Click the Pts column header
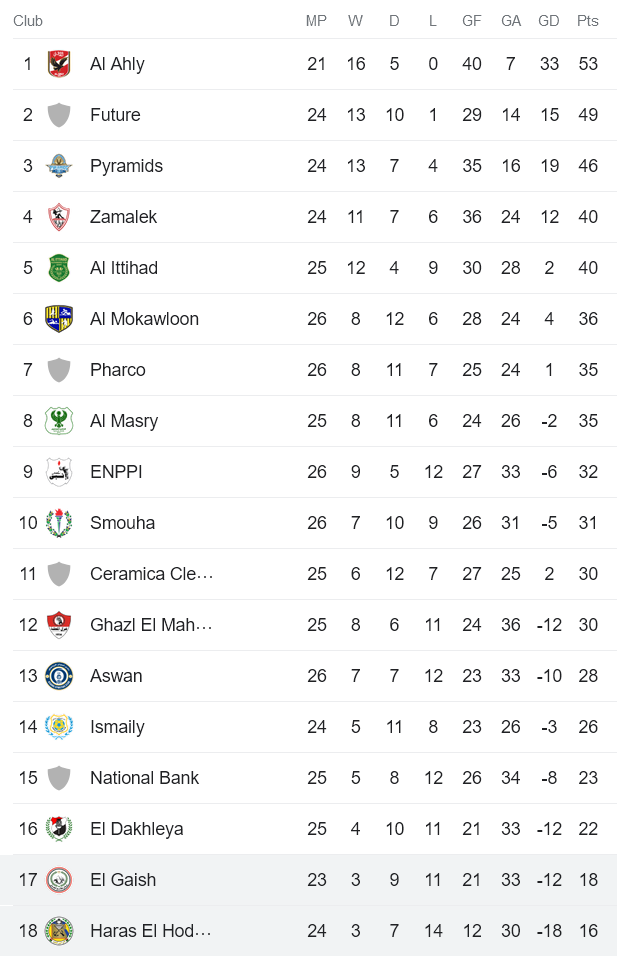Viewport: 617px width, 957px height. pyautogui.click(x=588, y=21)
